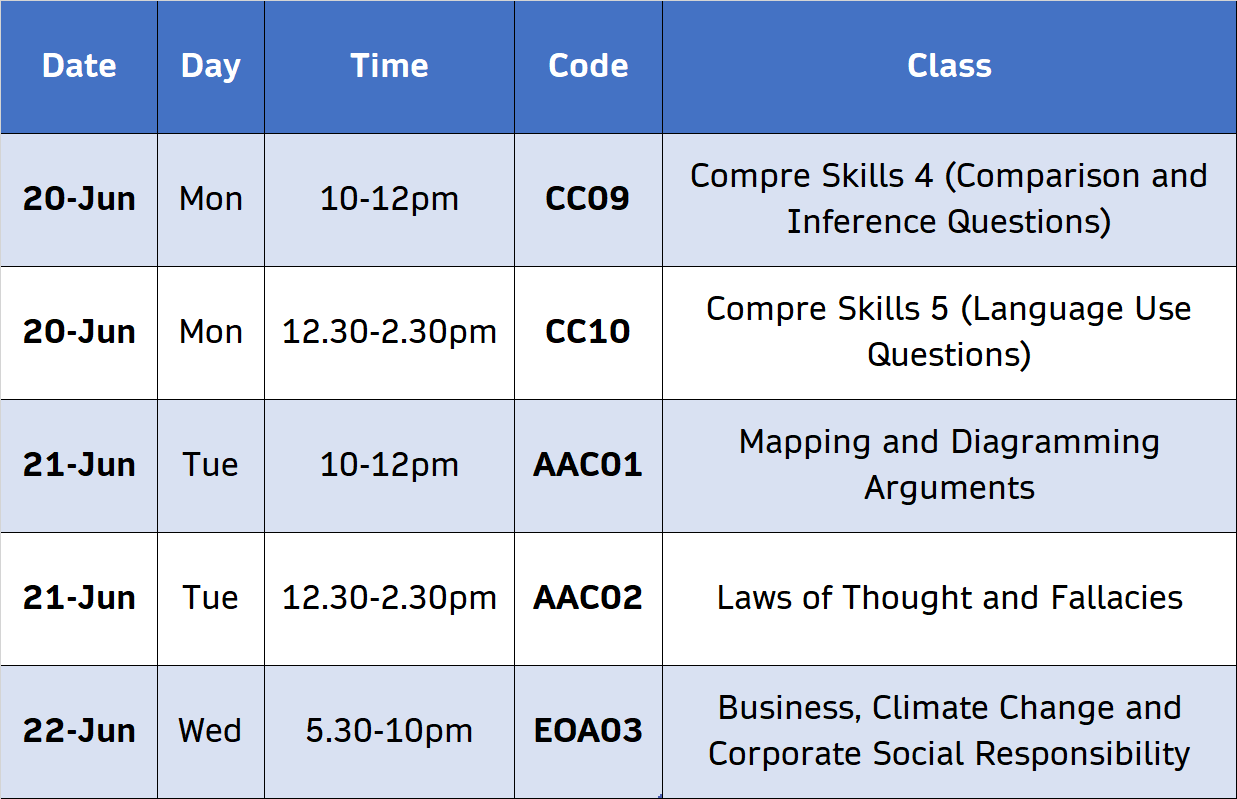Click Business, Climate Change class cell
Screen dimensions: 1237x799
click(x=949, y=732)
